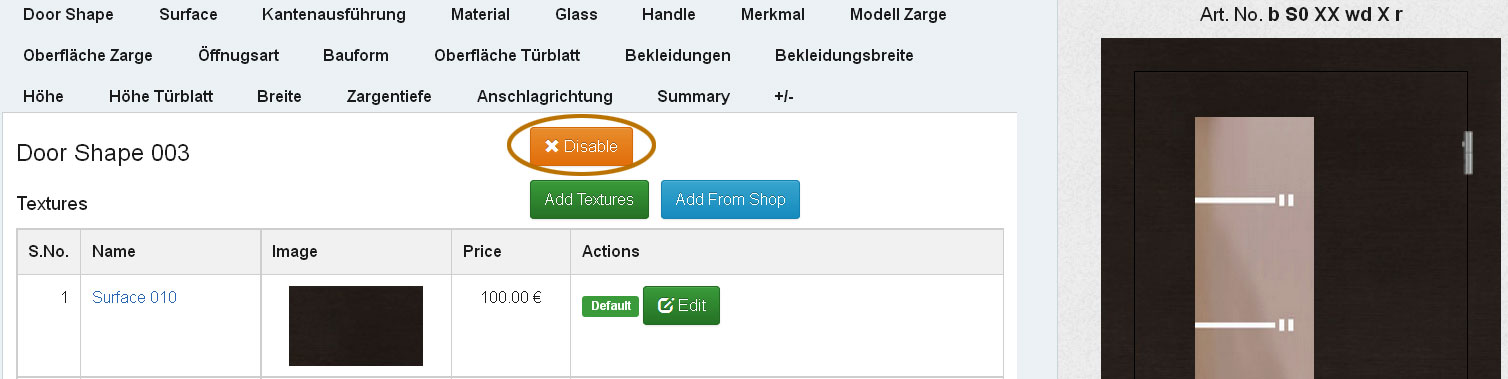The width and height of the screenshot is (1508, 379).
Task: Click the blue Add From Shop button
Action: point(730,200)
